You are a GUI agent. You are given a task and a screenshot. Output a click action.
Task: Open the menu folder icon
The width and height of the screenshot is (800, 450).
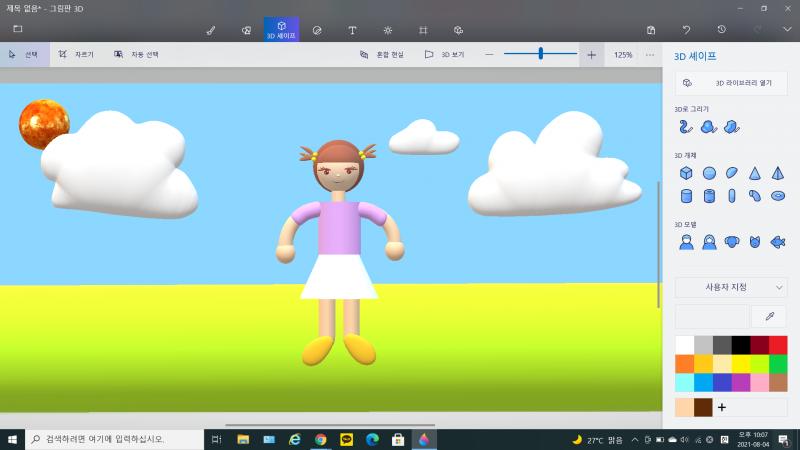(18, 29)
